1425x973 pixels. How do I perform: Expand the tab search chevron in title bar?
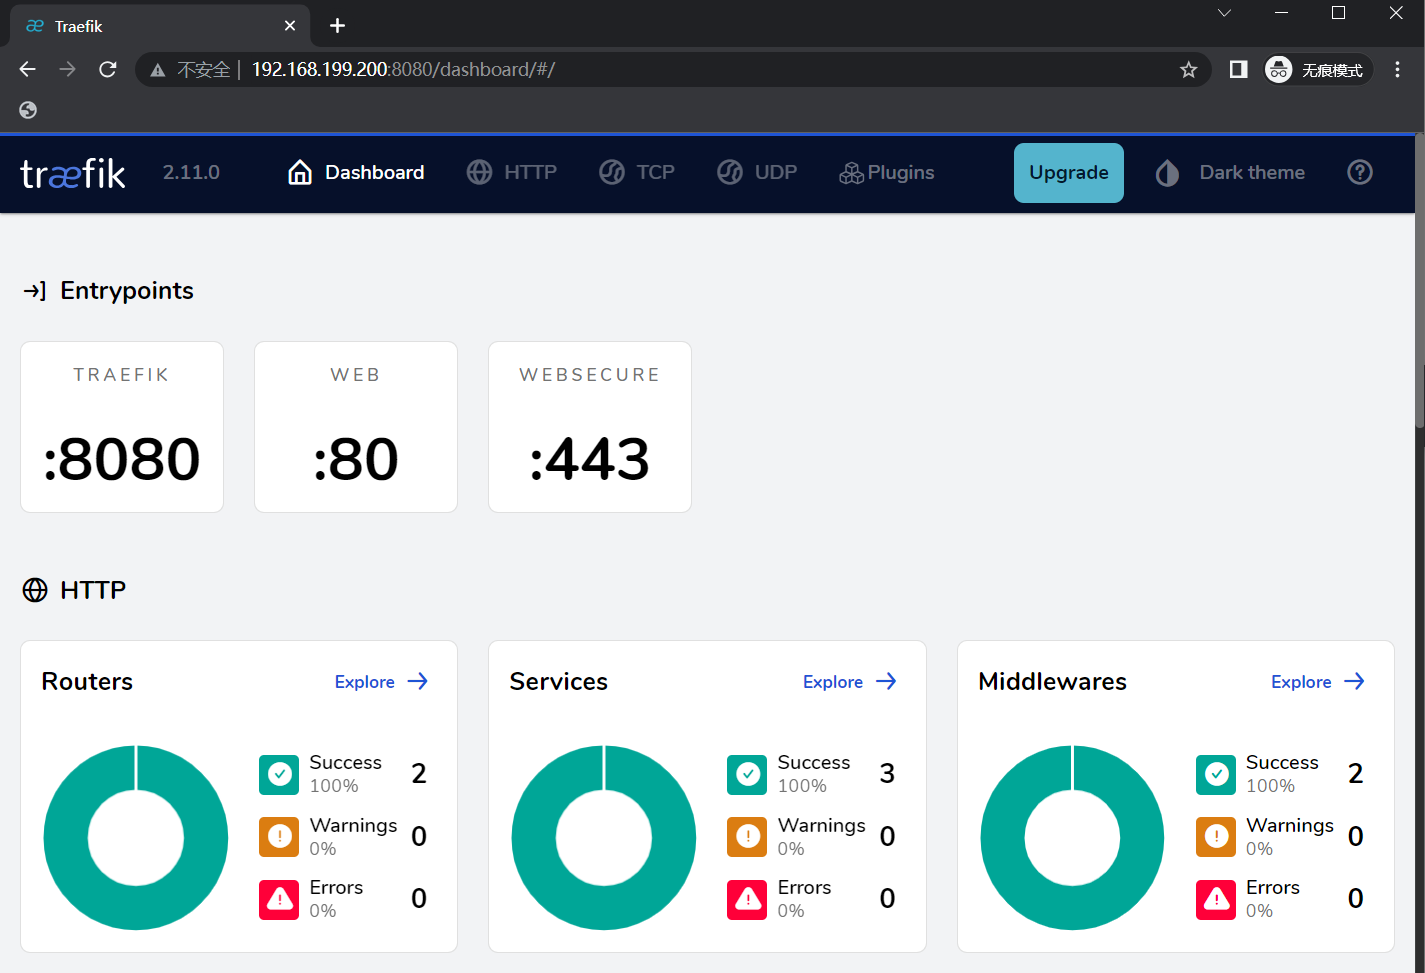coord(1224,13)
